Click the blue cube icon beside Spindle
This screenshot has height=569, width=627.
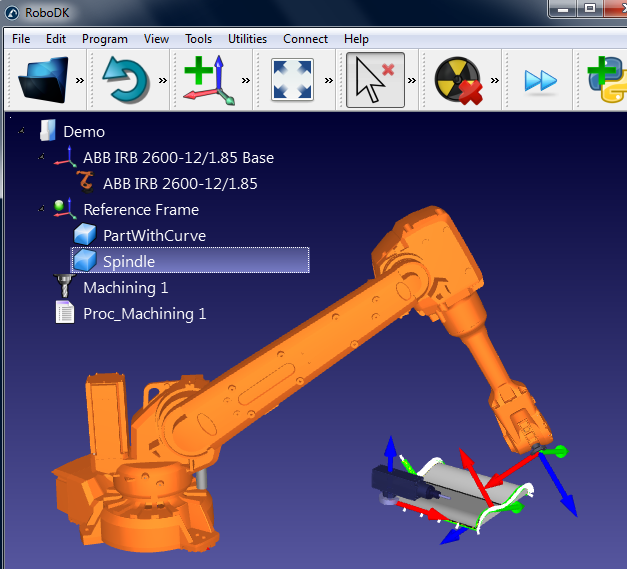click(x=85, y=260)
